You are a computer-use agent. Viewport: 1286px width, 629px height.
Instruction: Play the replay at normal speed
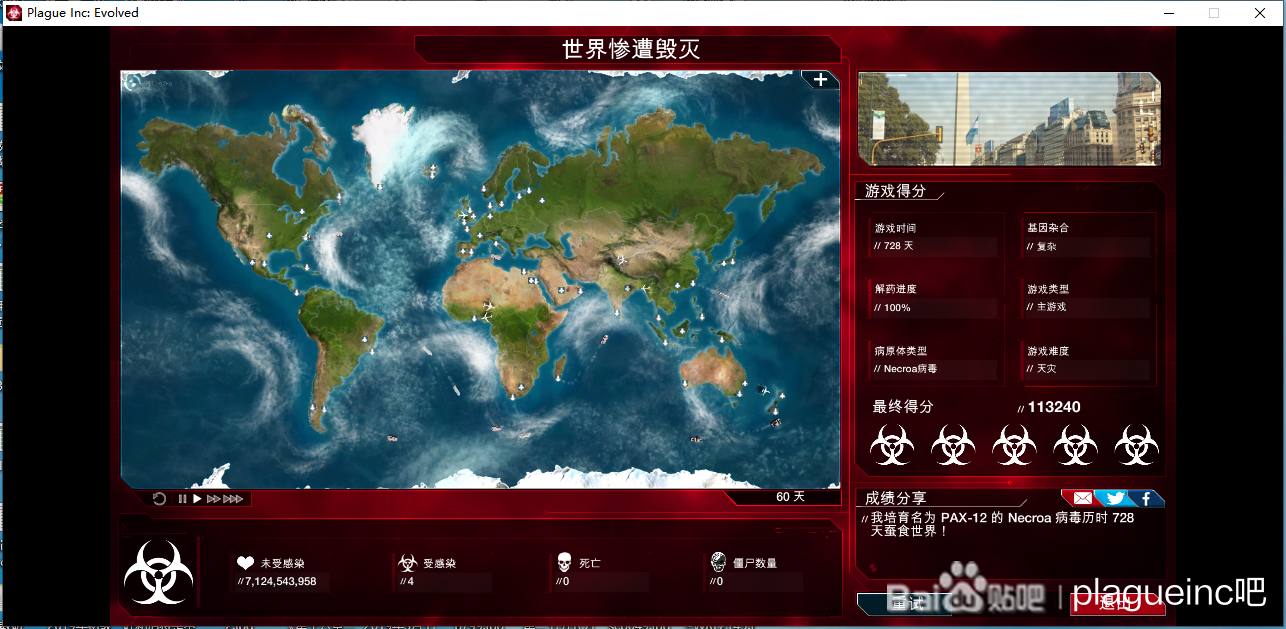pyautogui.click(x=197, y=499)
